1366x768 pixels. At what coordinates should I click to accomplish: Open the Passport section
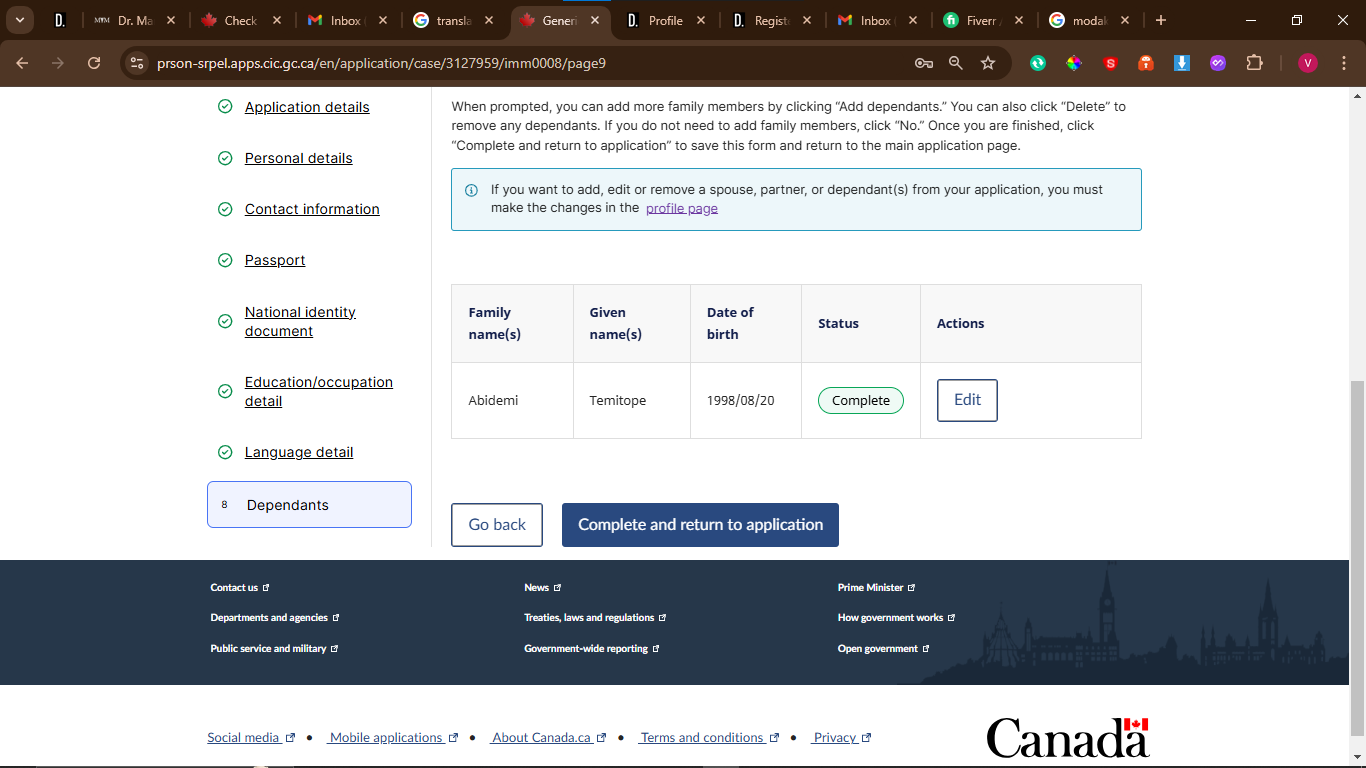[x=275, y=260]
